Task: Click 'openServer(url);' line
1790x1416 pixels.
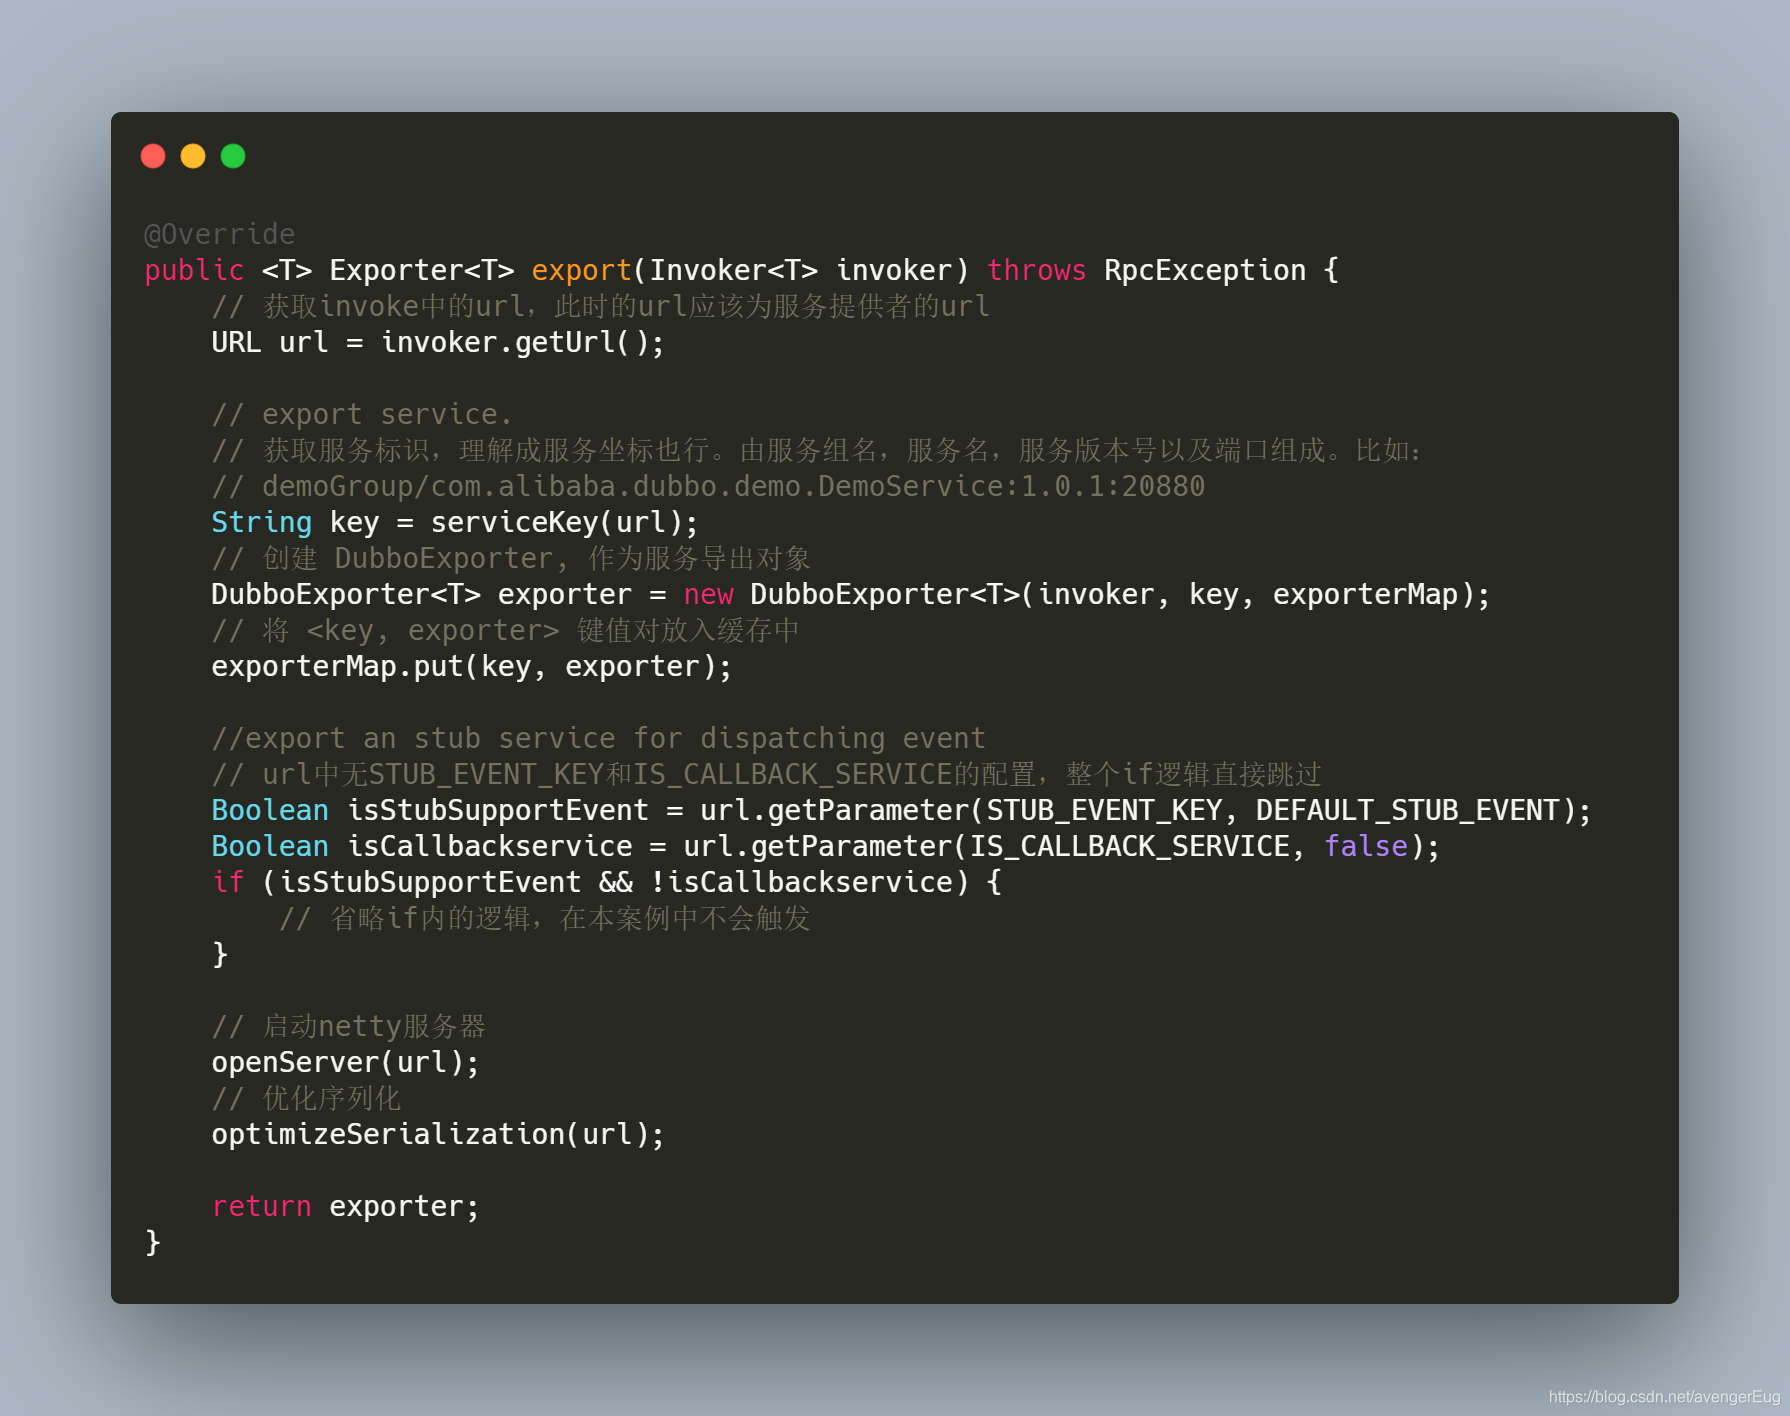Action: [346, 1062]
